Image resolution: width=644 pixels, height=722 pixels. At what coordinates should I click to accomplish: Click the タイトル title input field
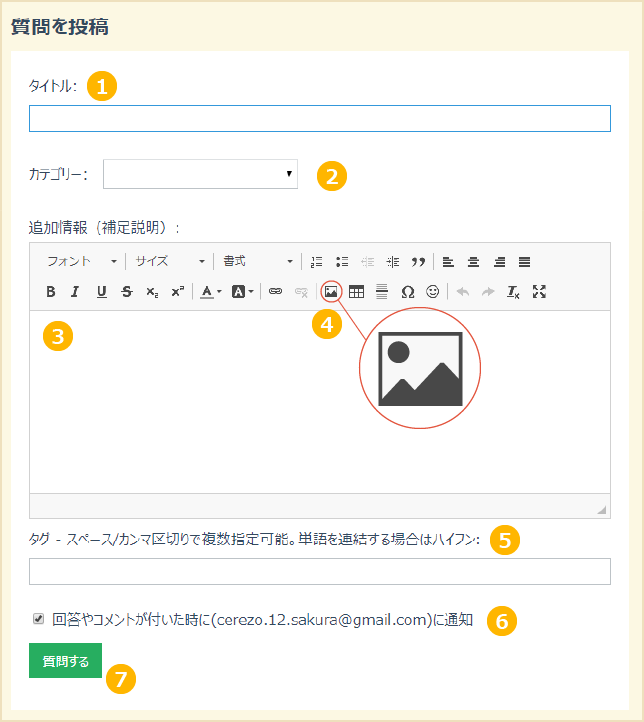(319, 119)
